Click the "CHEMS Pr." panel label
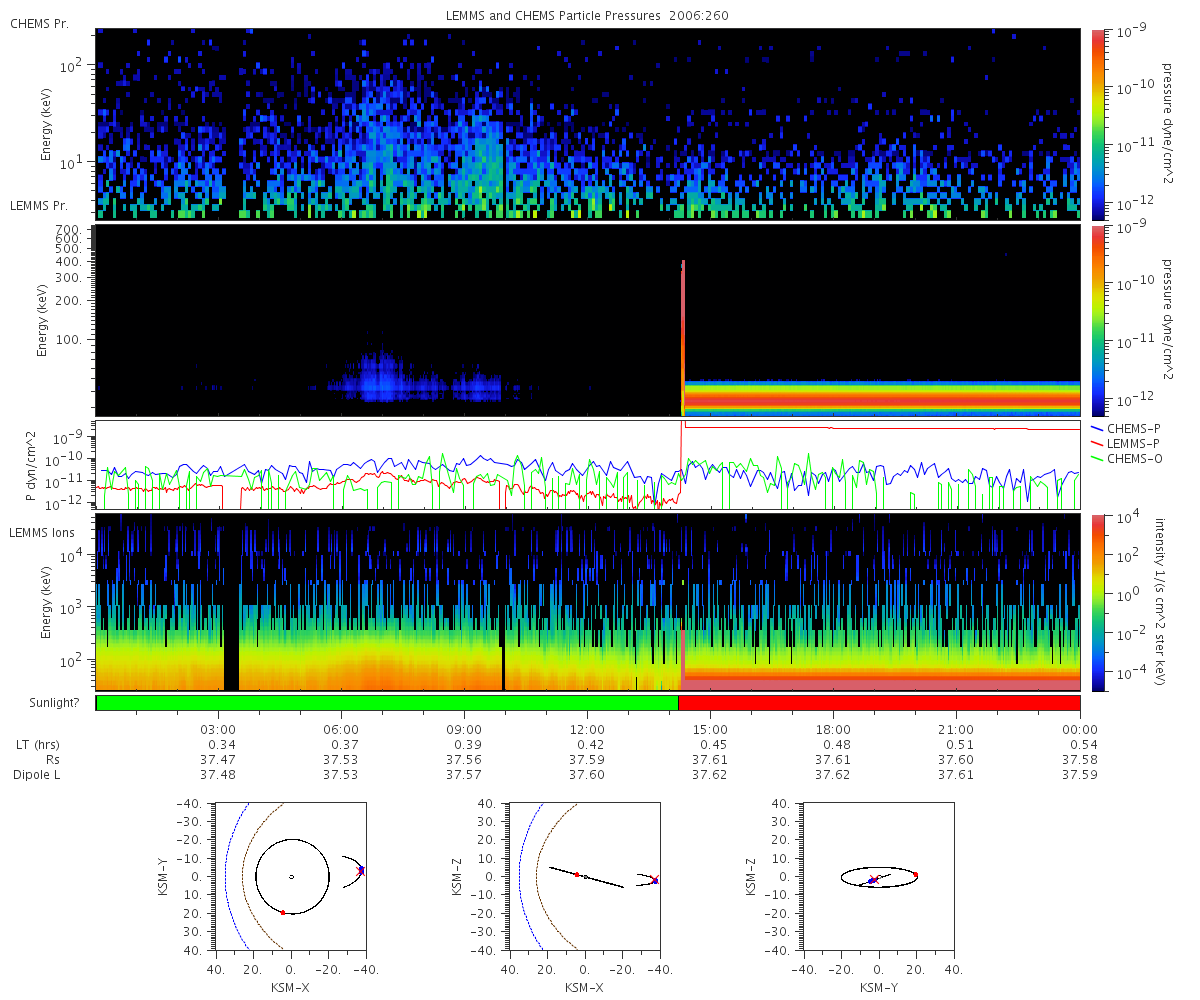 tap(39, 23)
